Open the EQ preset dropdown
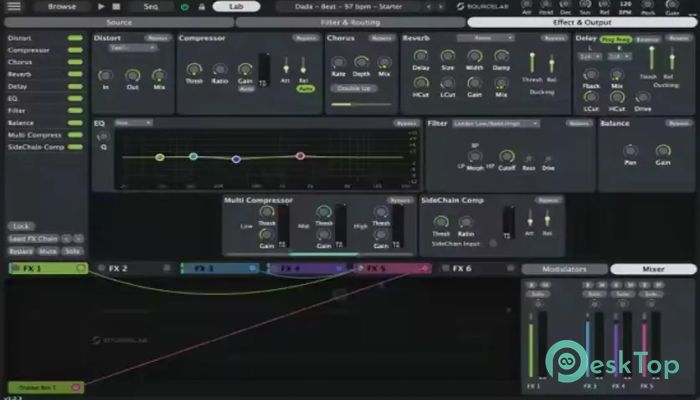 pos(132,123)
